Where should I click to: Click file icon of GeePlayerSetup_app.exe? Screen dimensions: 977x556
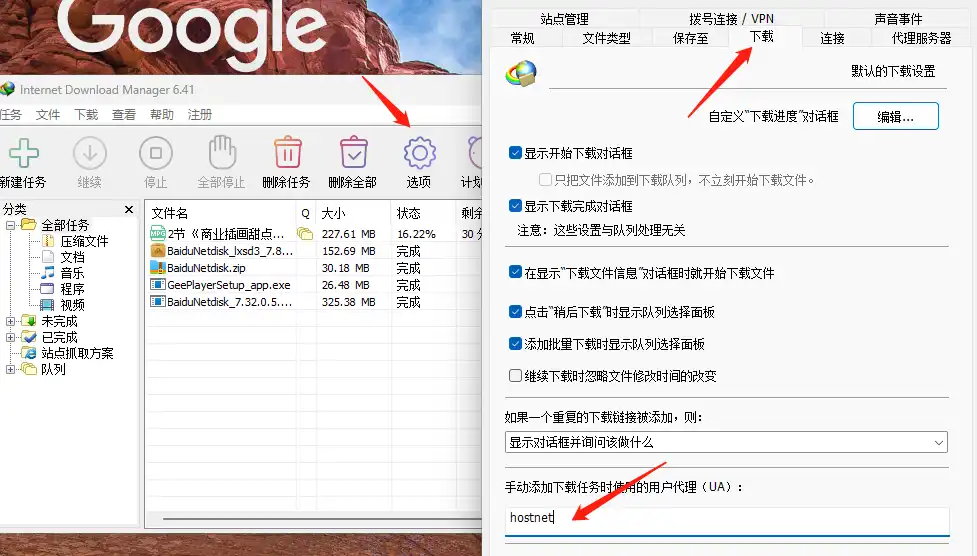coord(158,285)
